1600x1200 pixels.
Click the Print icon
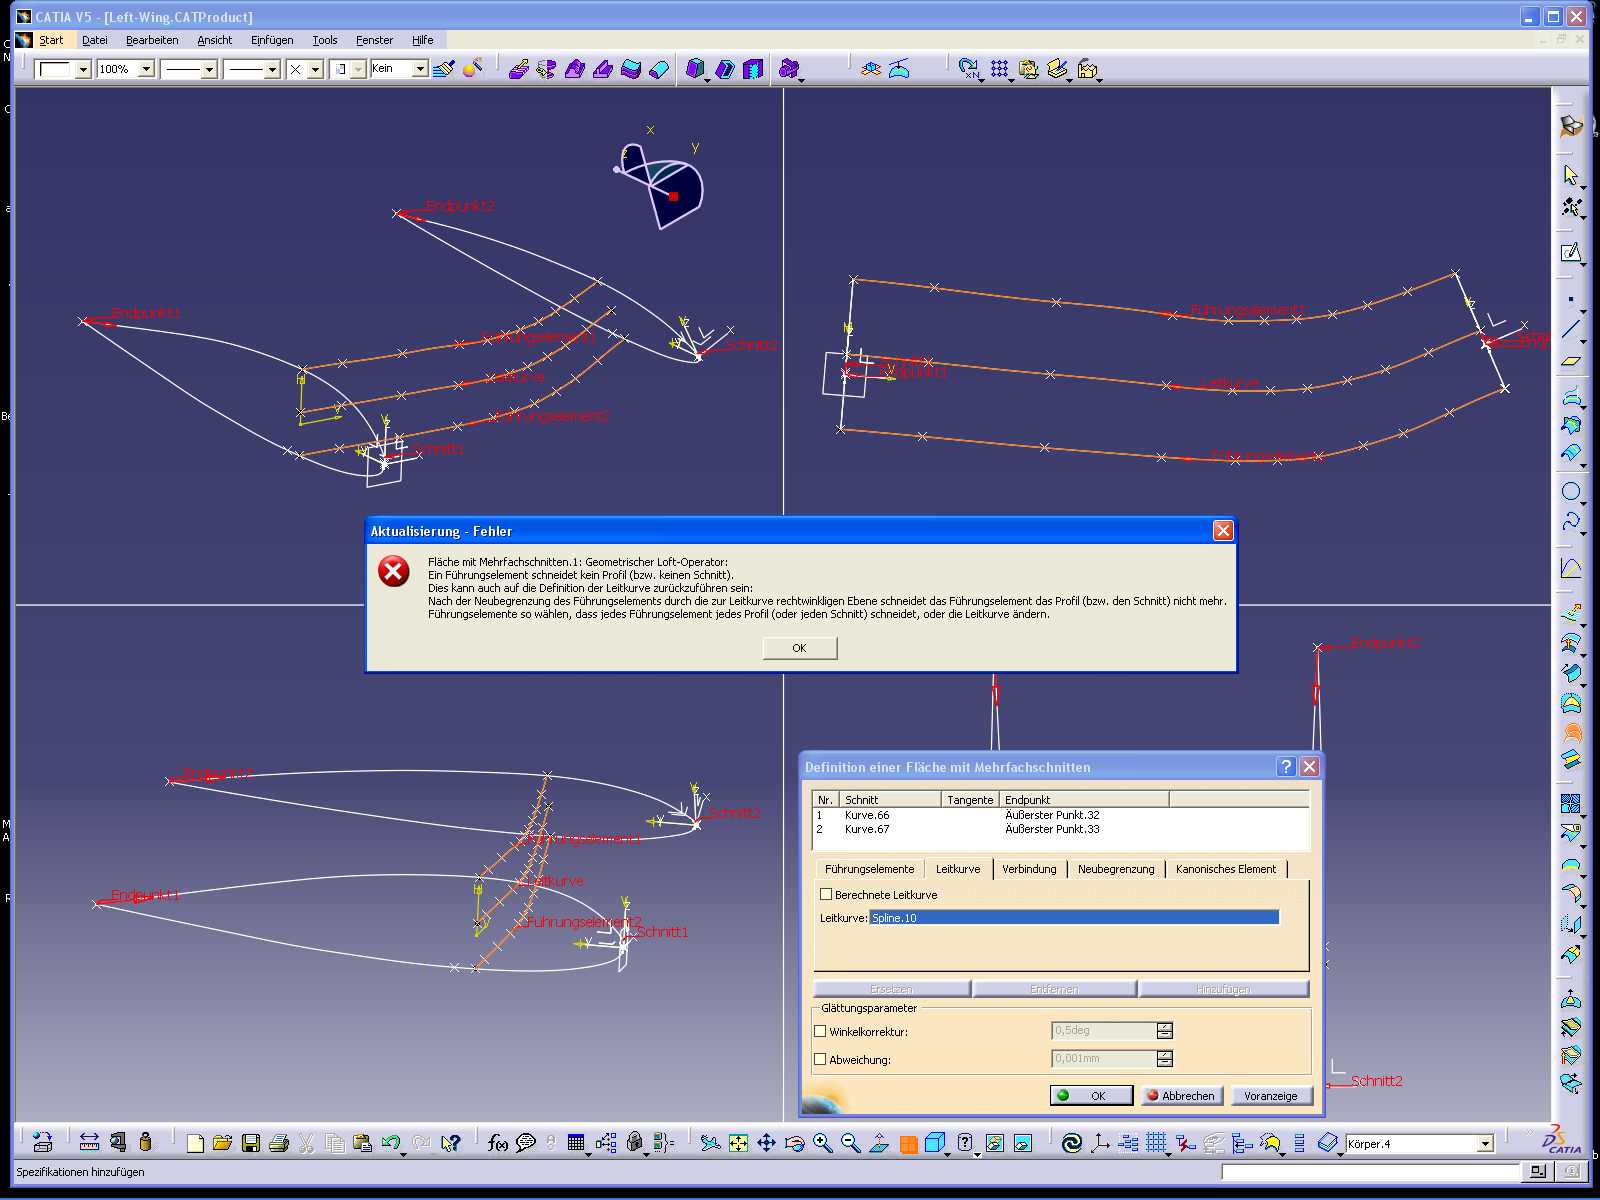pos(279,1142)
